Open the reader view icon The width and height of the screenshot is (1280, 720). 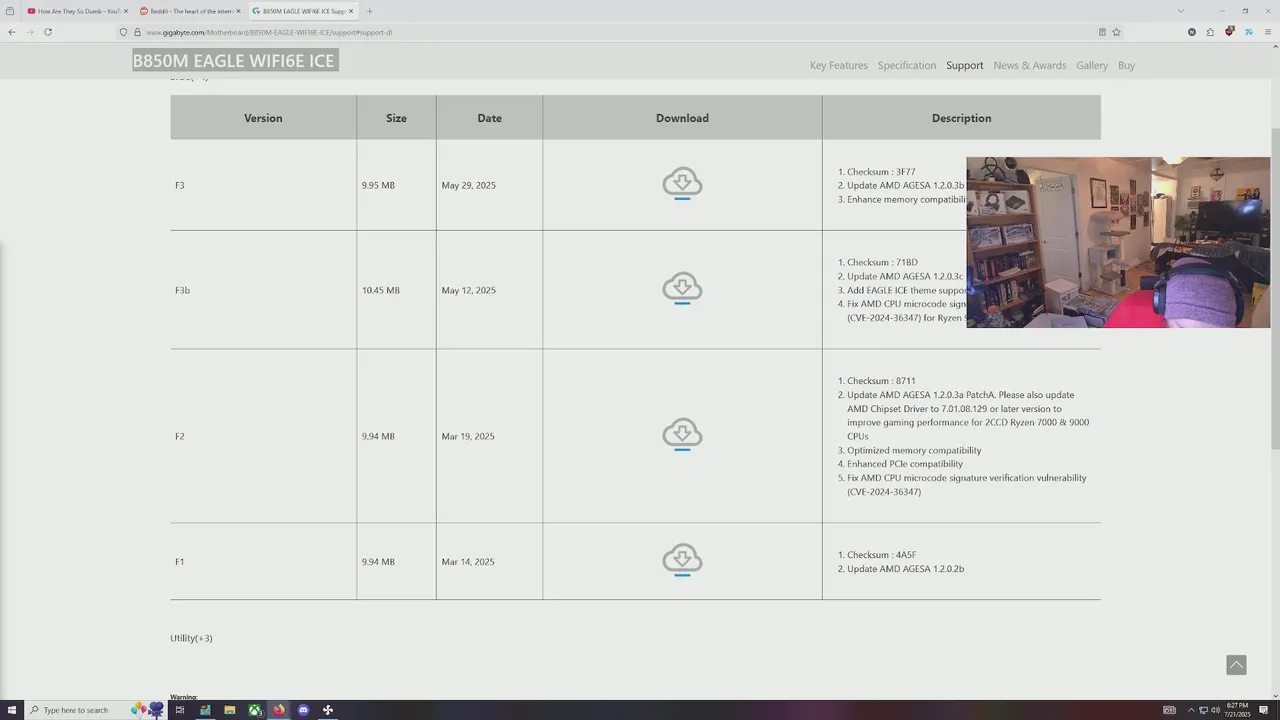click(x=1102, y=32)
